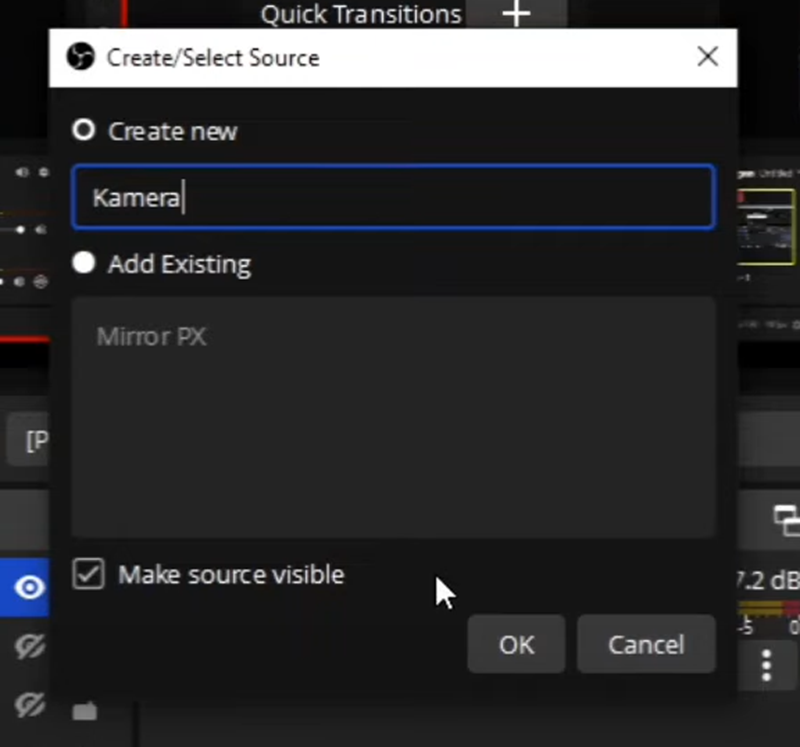
Task: Hide the source with the blue eye icon
Action: [29, 587]
